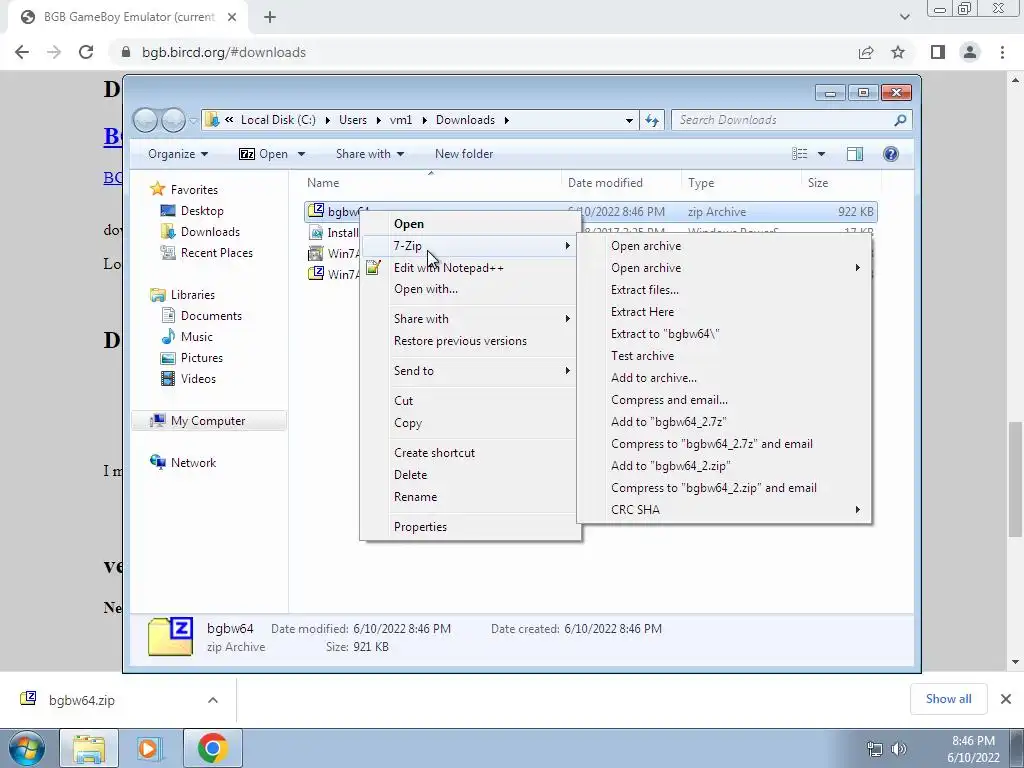
Task: Select Network in navigation pane
Action: 193,463
